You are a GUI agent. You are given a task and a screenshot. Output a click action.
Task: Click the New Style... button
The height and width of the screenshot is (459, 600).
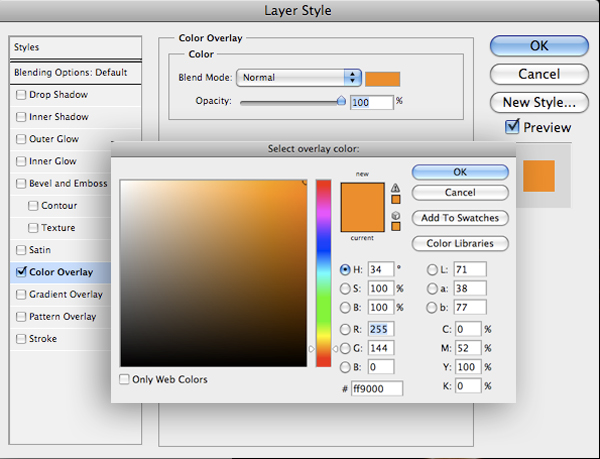tap(539, 103)
